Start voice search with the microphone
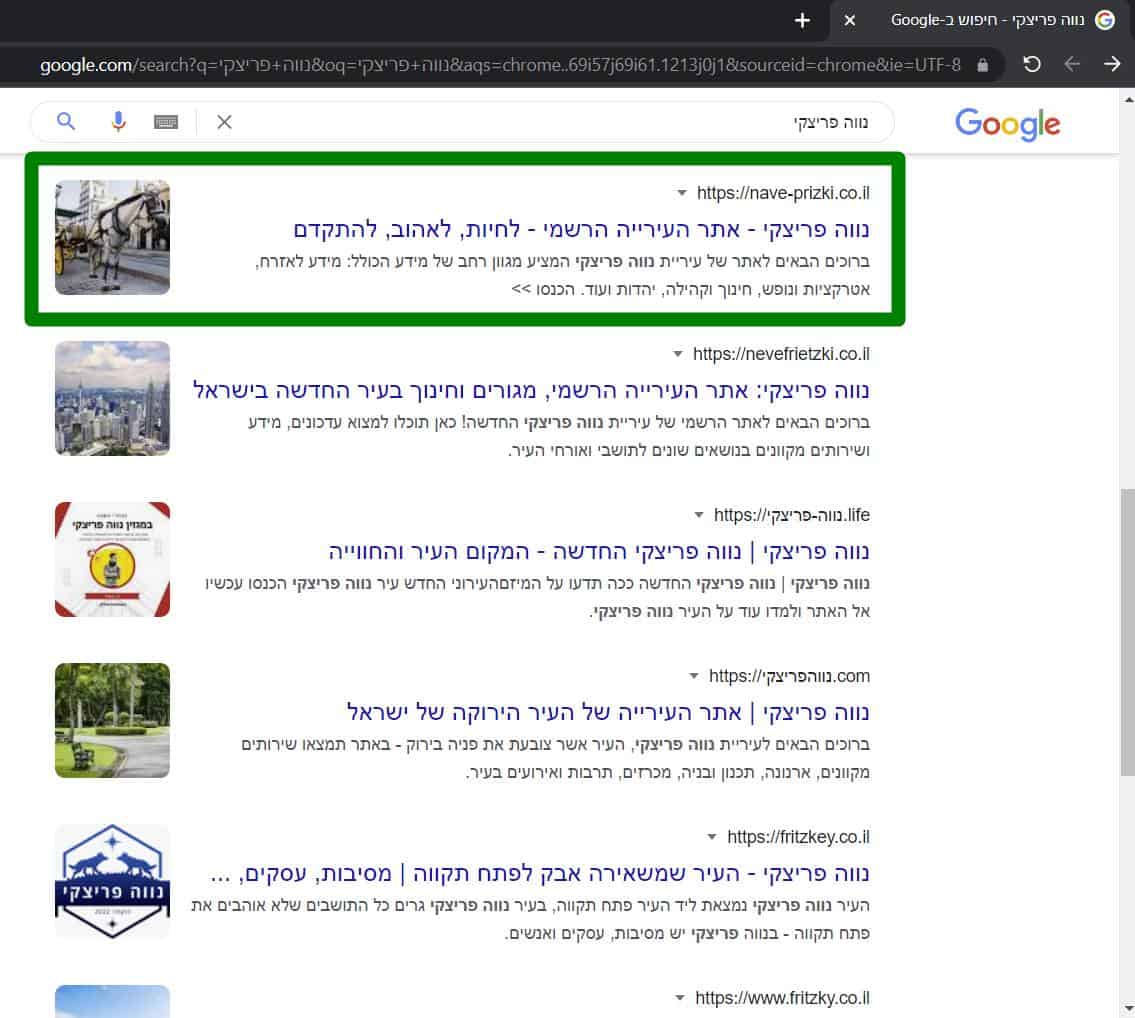This screenshot has height=1018, width=1135. pyautogui.click(x=118, y=122)
